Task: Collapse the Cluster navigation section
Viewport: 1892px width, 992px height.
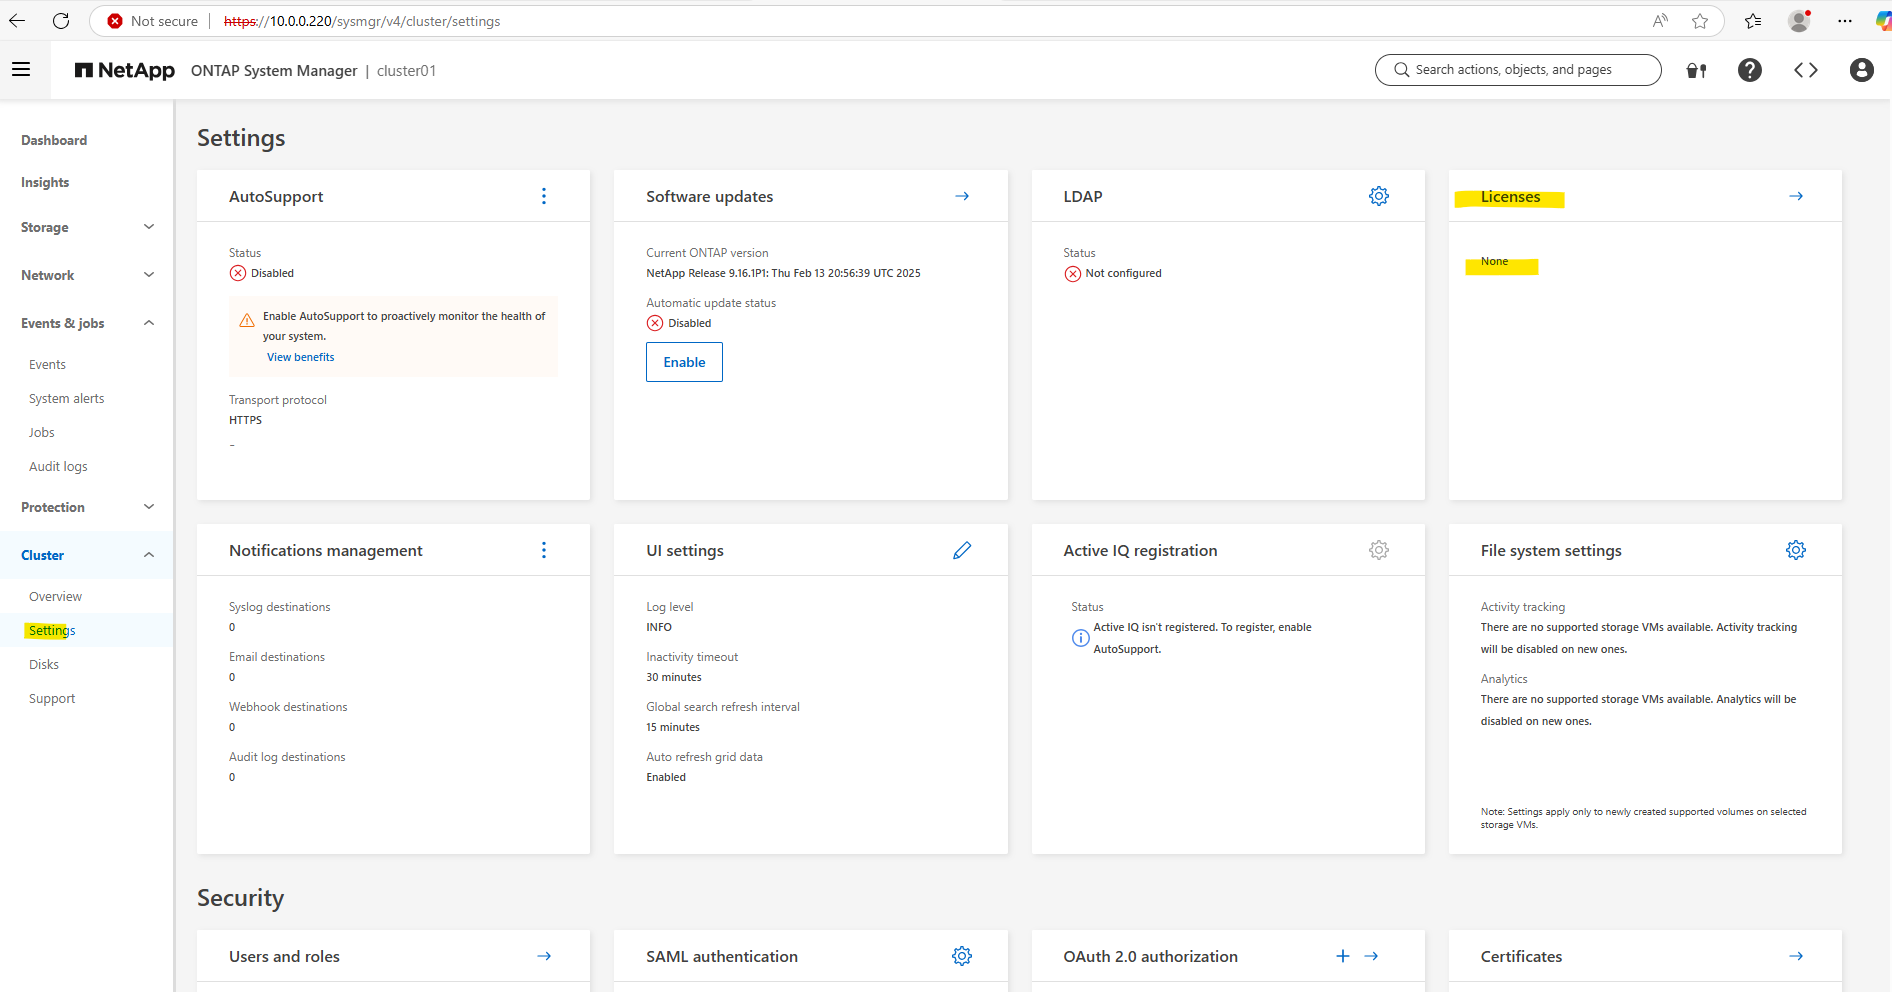Action: [x=149, y=555]
